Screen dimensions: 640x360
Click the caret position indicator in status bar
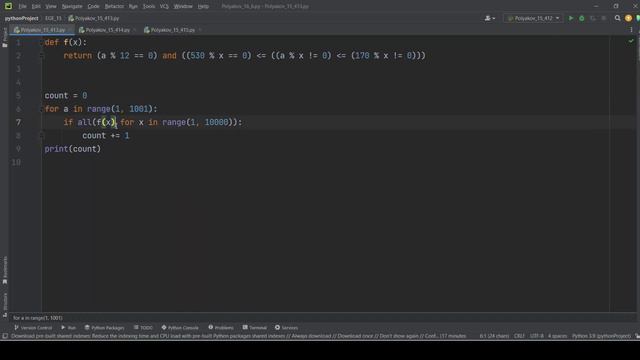[494, 336]
